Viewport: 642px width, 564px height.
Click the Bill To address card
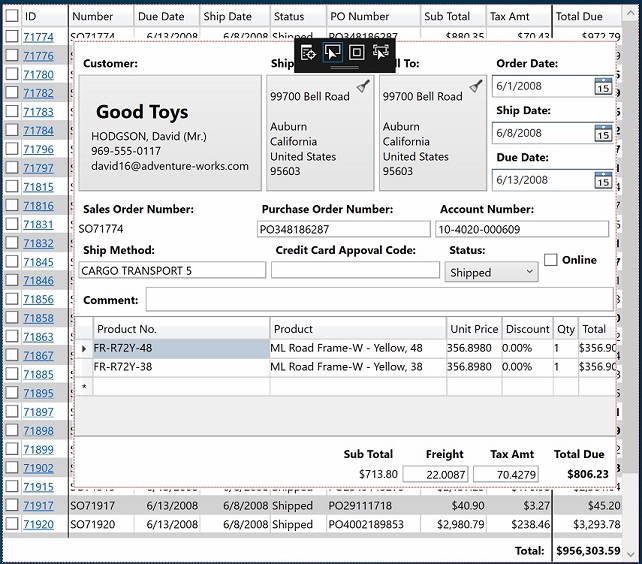click(x=433, y=133)
